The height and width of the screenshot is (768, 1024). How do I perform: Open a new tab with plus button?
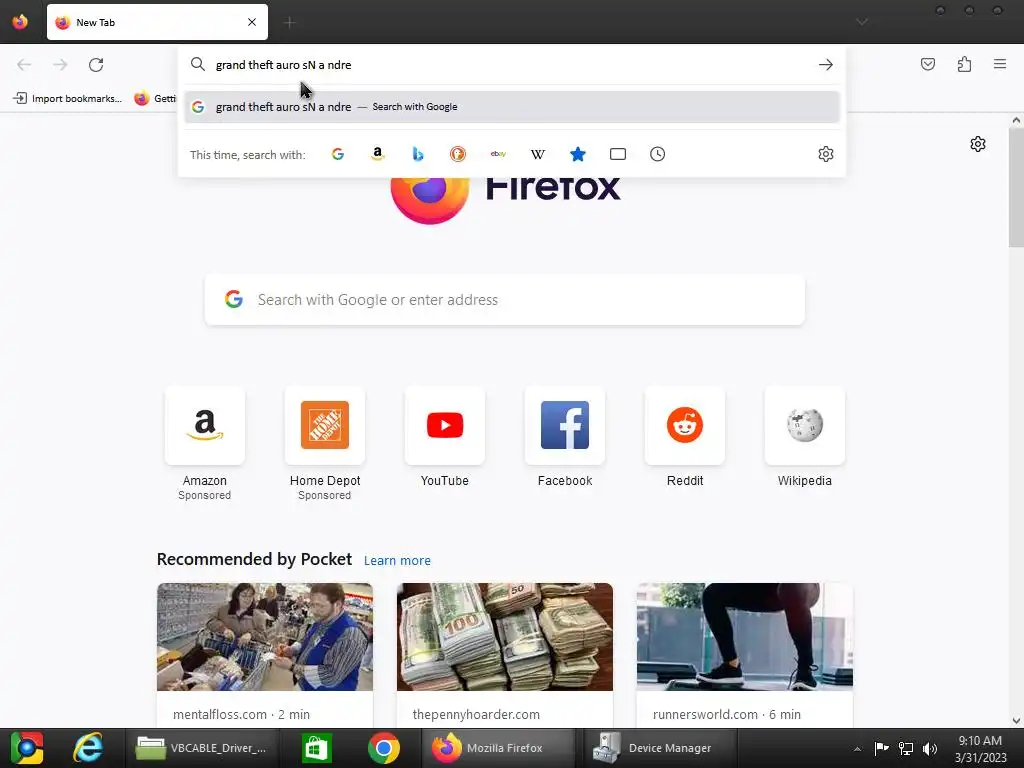[290, 23]
